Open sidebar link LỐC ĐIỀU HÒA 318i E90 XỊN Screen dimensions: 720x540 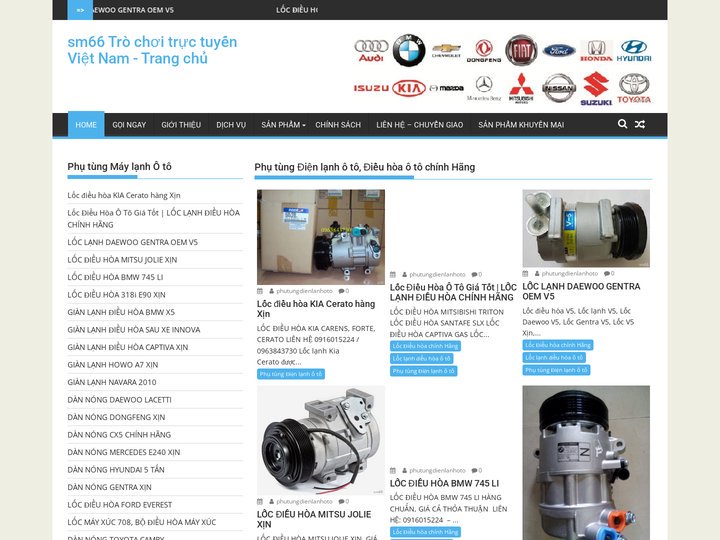coord(116,294)
